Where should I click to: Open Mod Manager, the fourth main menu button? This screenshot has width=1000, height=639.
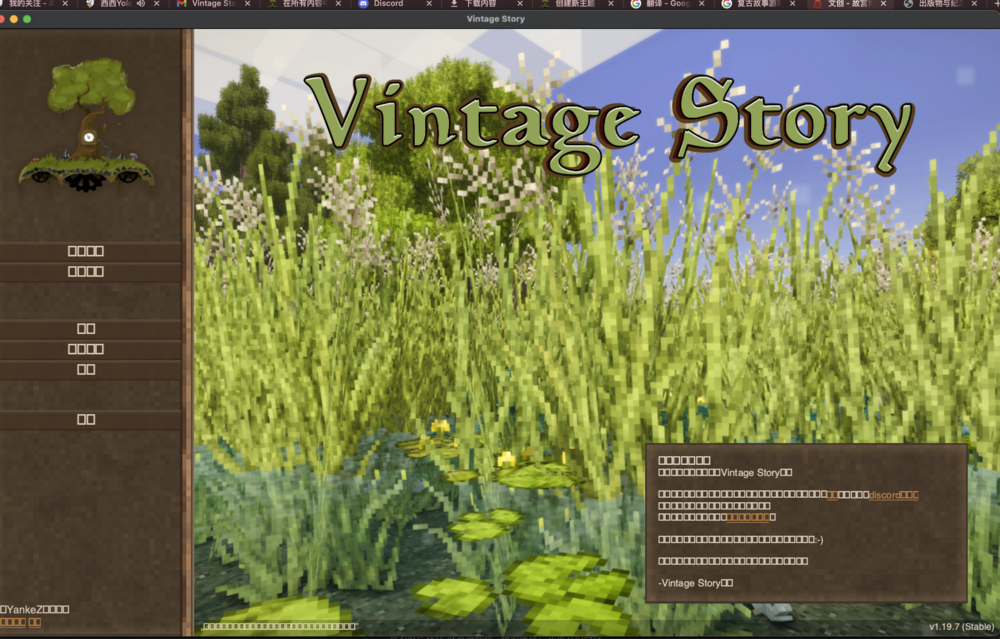(x=86, y=349)
